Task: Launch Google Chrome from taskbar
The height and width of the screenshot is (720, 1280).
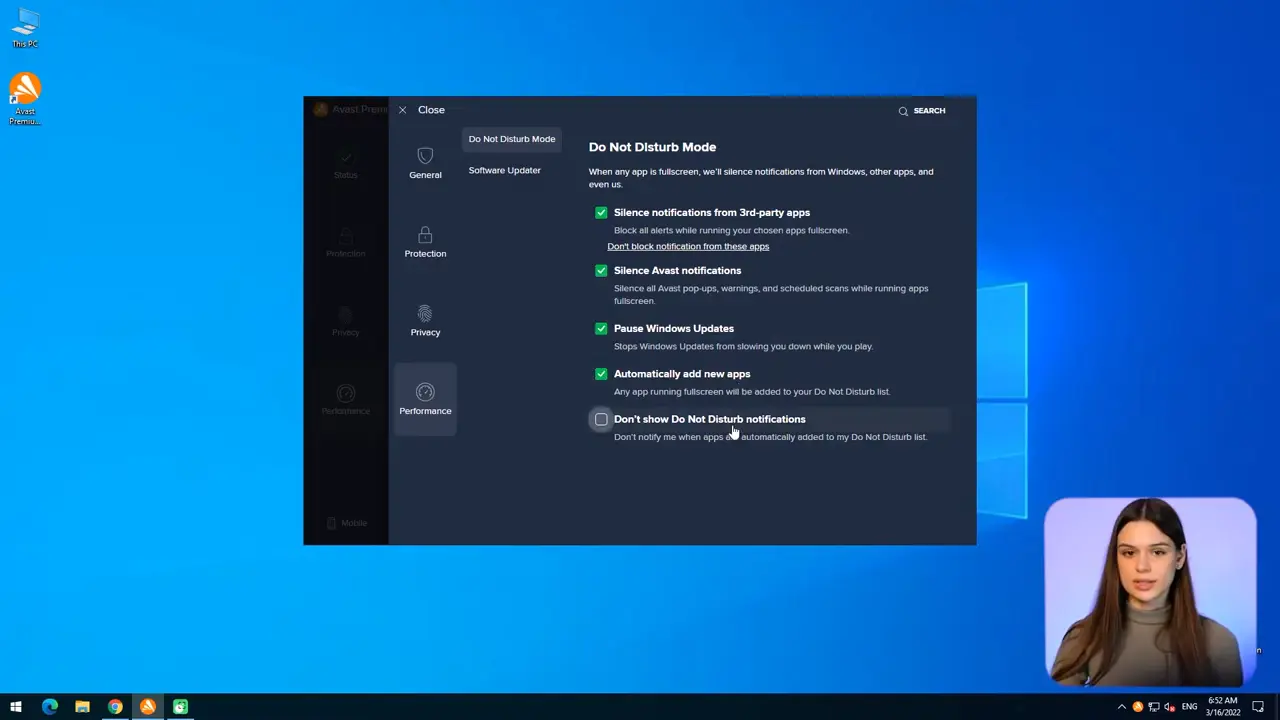Action: coord(115,707)
